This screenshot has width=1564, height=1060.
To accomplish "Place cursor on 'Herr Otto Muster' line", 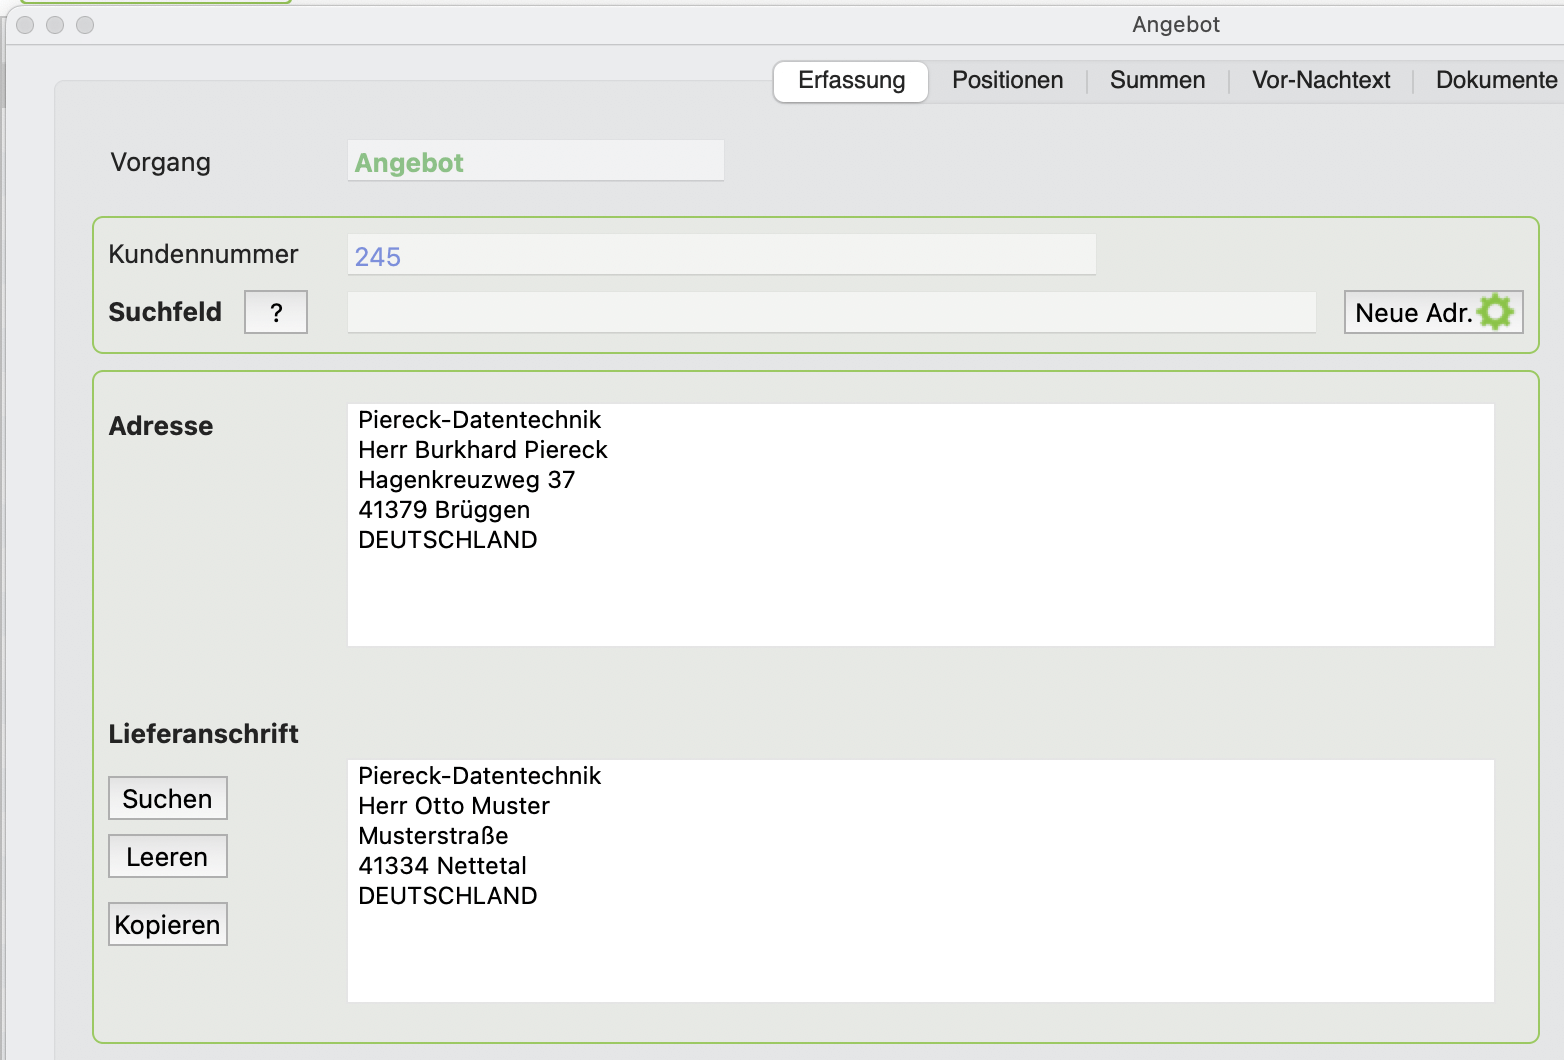I will point(454,806).
